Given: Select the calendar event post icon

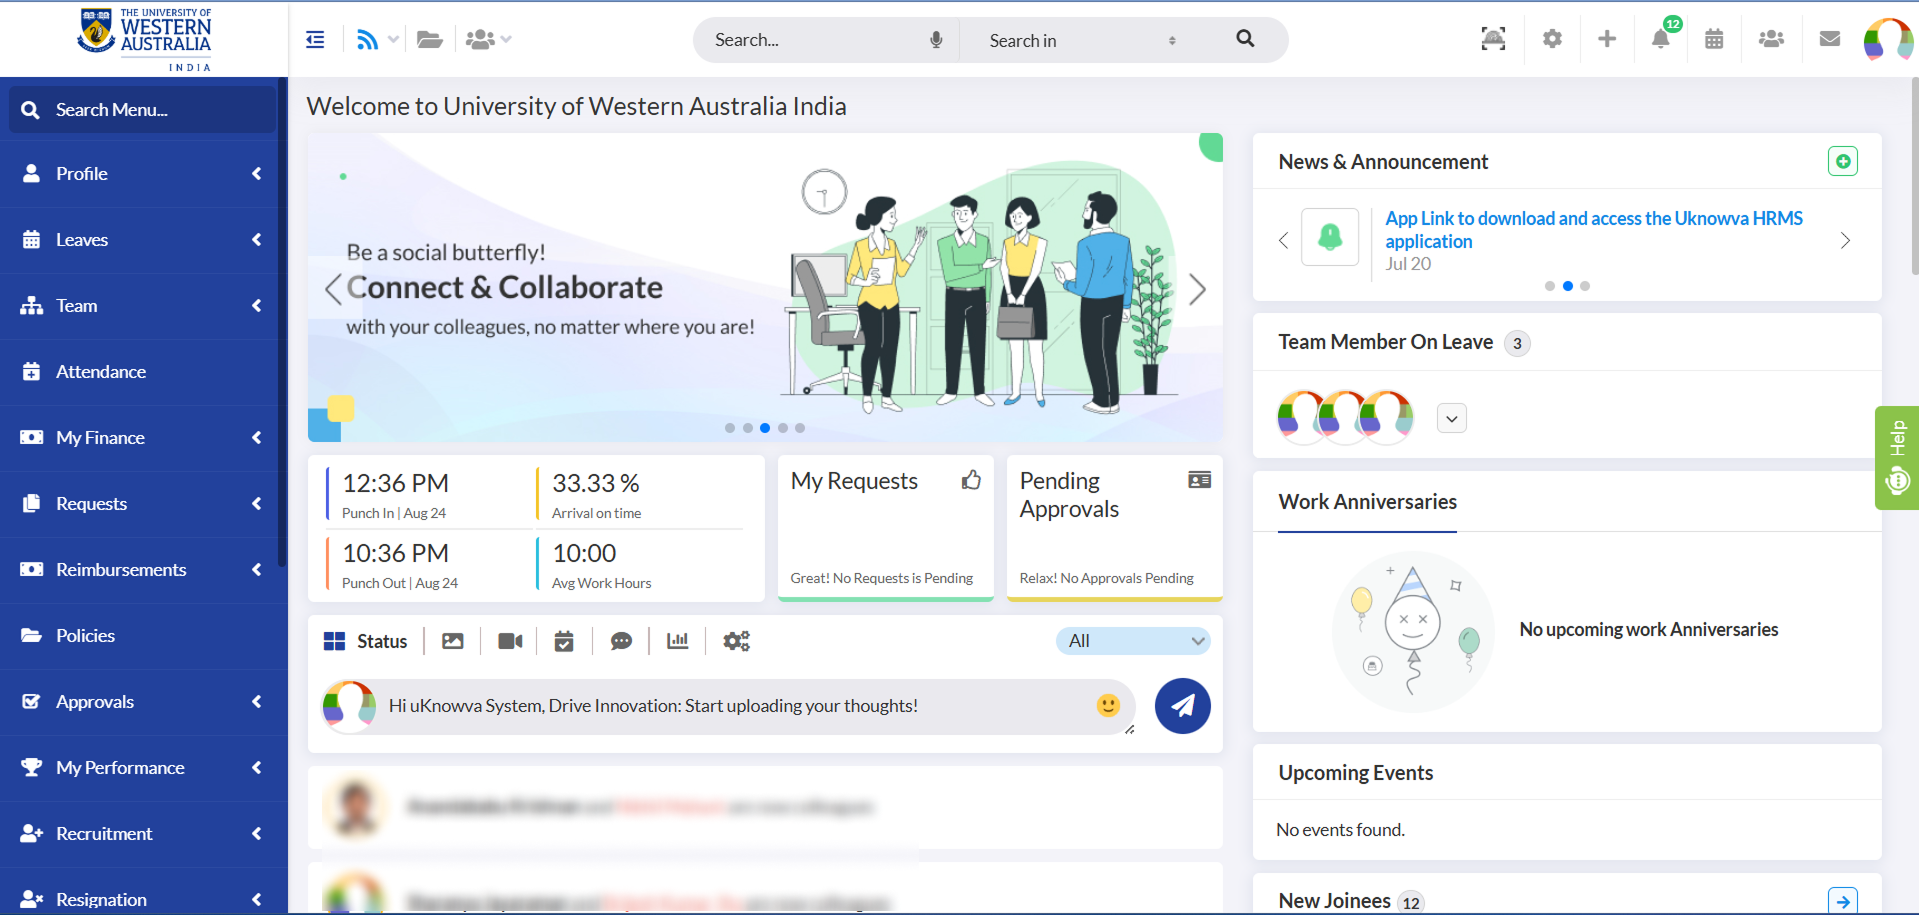Looking at the screenshot, I should [564, 641].
